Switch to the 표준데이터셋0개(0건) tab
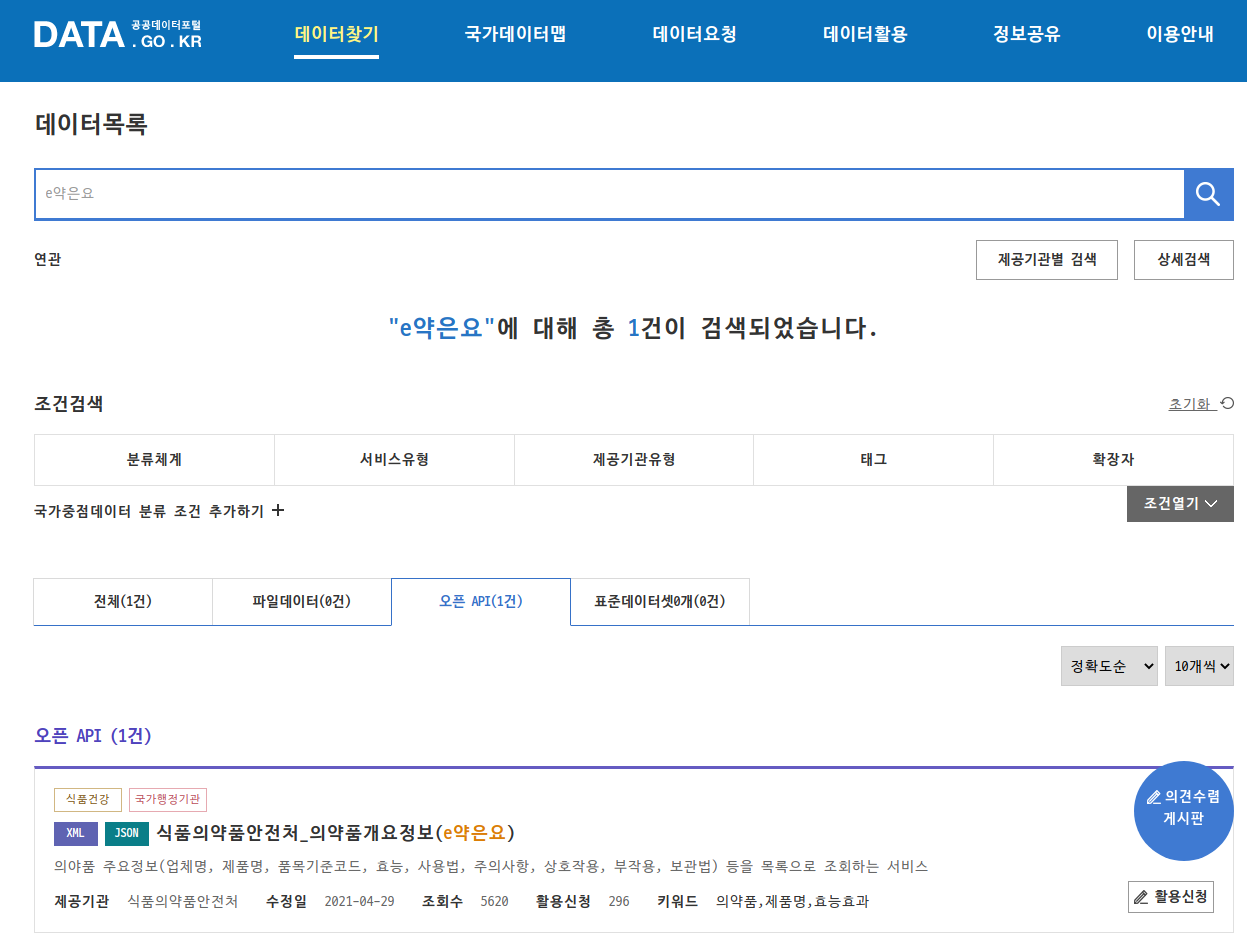The image size is (1247, 949). [660, 602]
